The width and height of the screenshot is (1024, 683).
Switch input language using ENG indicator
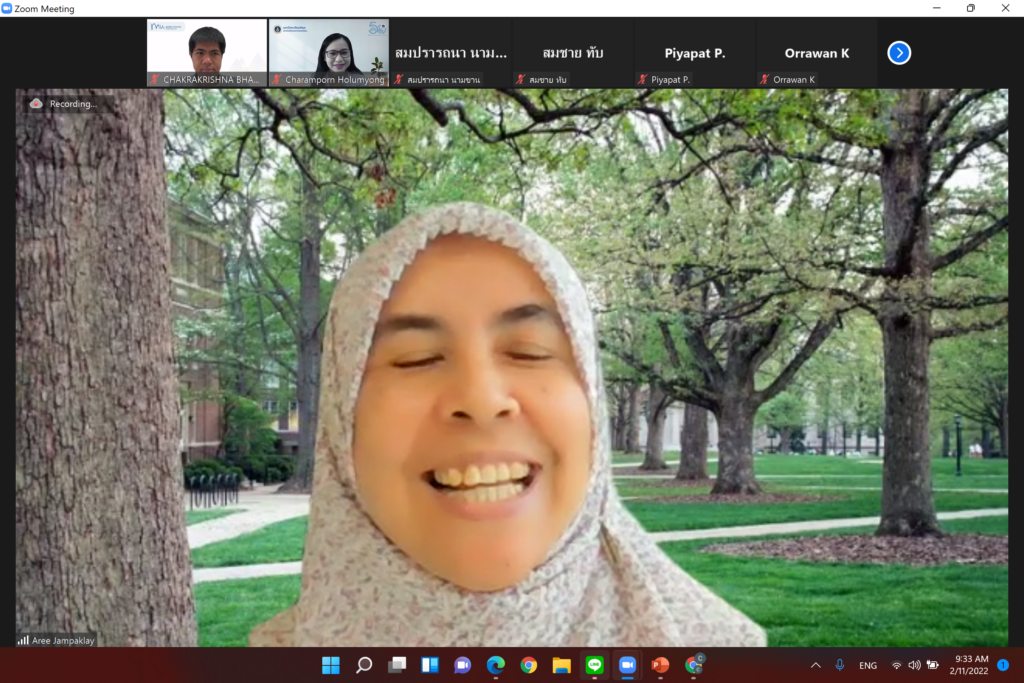[x=868, y=665]
